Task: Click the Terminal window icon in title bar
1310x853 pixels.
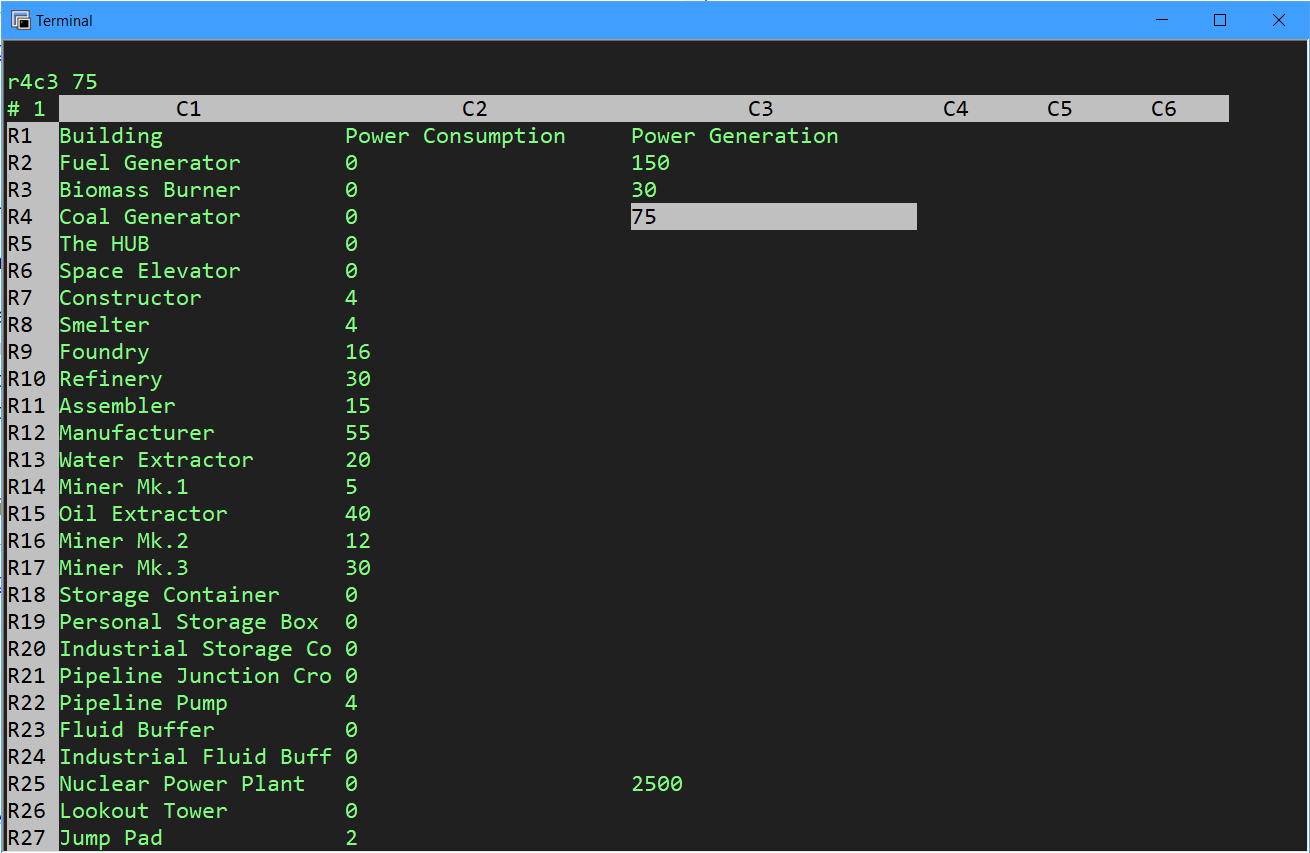Action: tap(20, 20)
